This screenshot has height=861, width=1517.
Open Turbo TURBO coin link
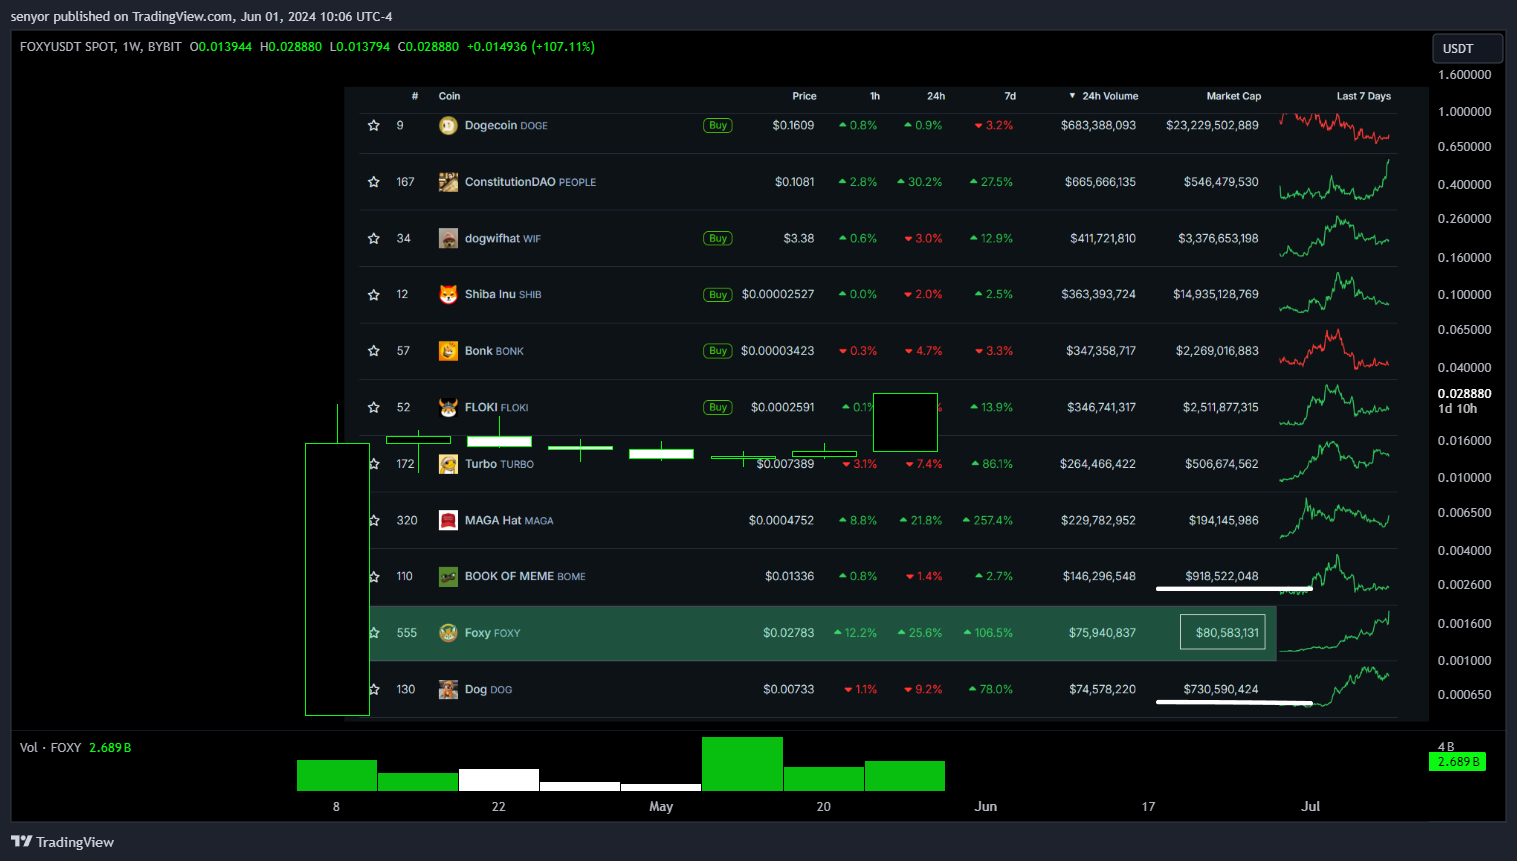tap(499, 464)
